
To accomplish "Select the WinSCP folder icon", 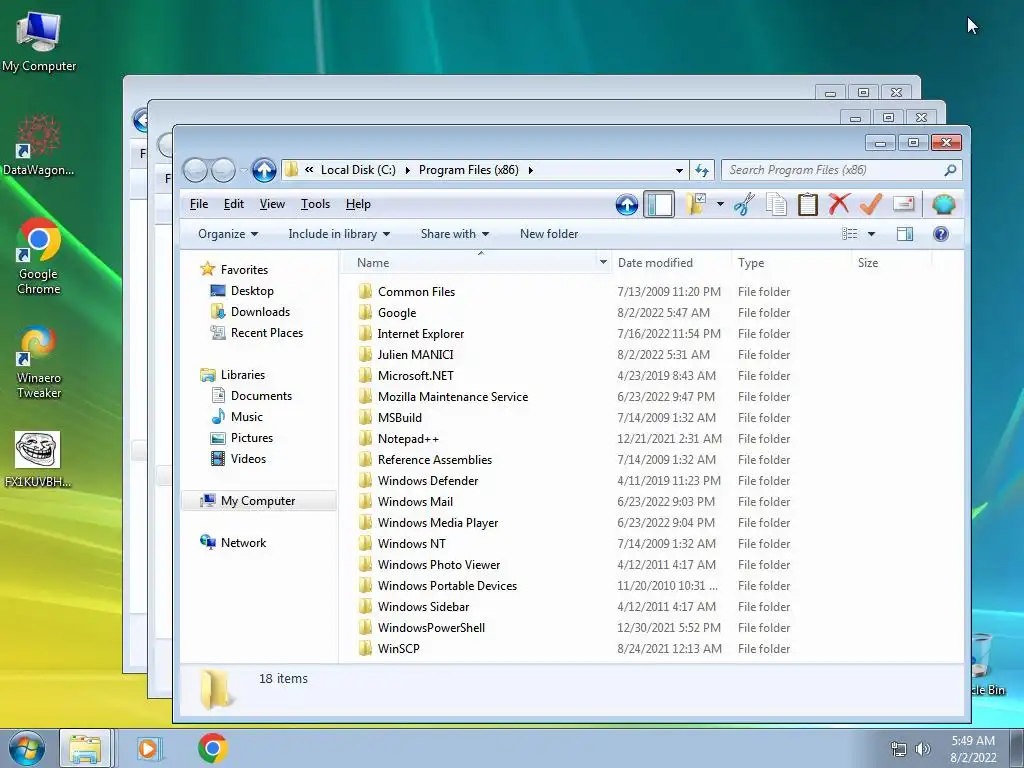I will click(x=366, y=648).
